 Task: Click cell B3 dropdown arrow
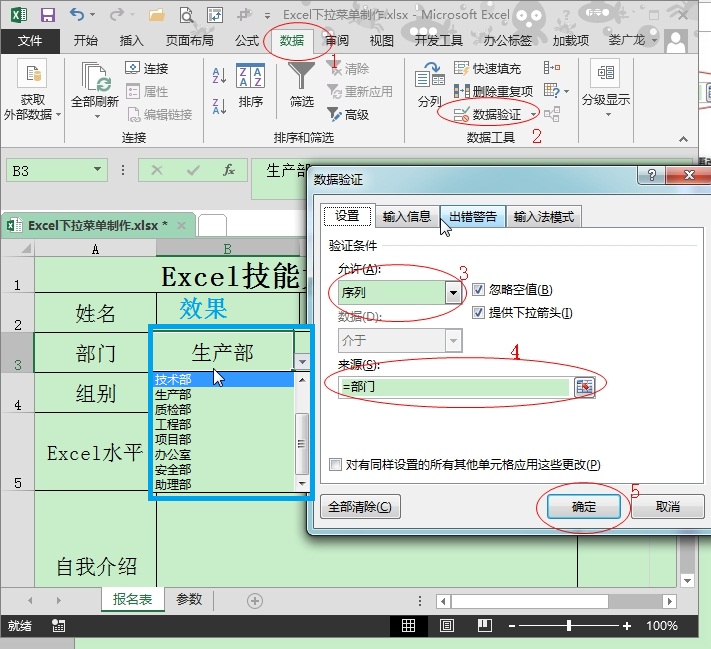[302, 362]
